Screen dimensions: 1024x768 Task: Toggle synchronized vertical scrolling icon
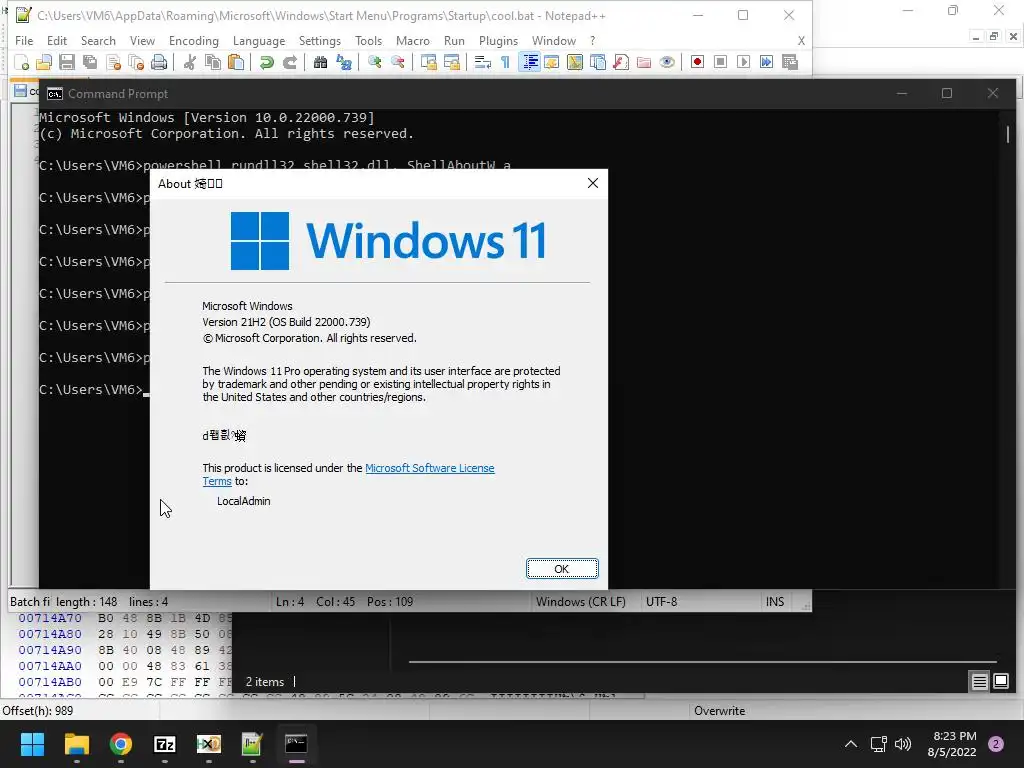tap(428, 62)
